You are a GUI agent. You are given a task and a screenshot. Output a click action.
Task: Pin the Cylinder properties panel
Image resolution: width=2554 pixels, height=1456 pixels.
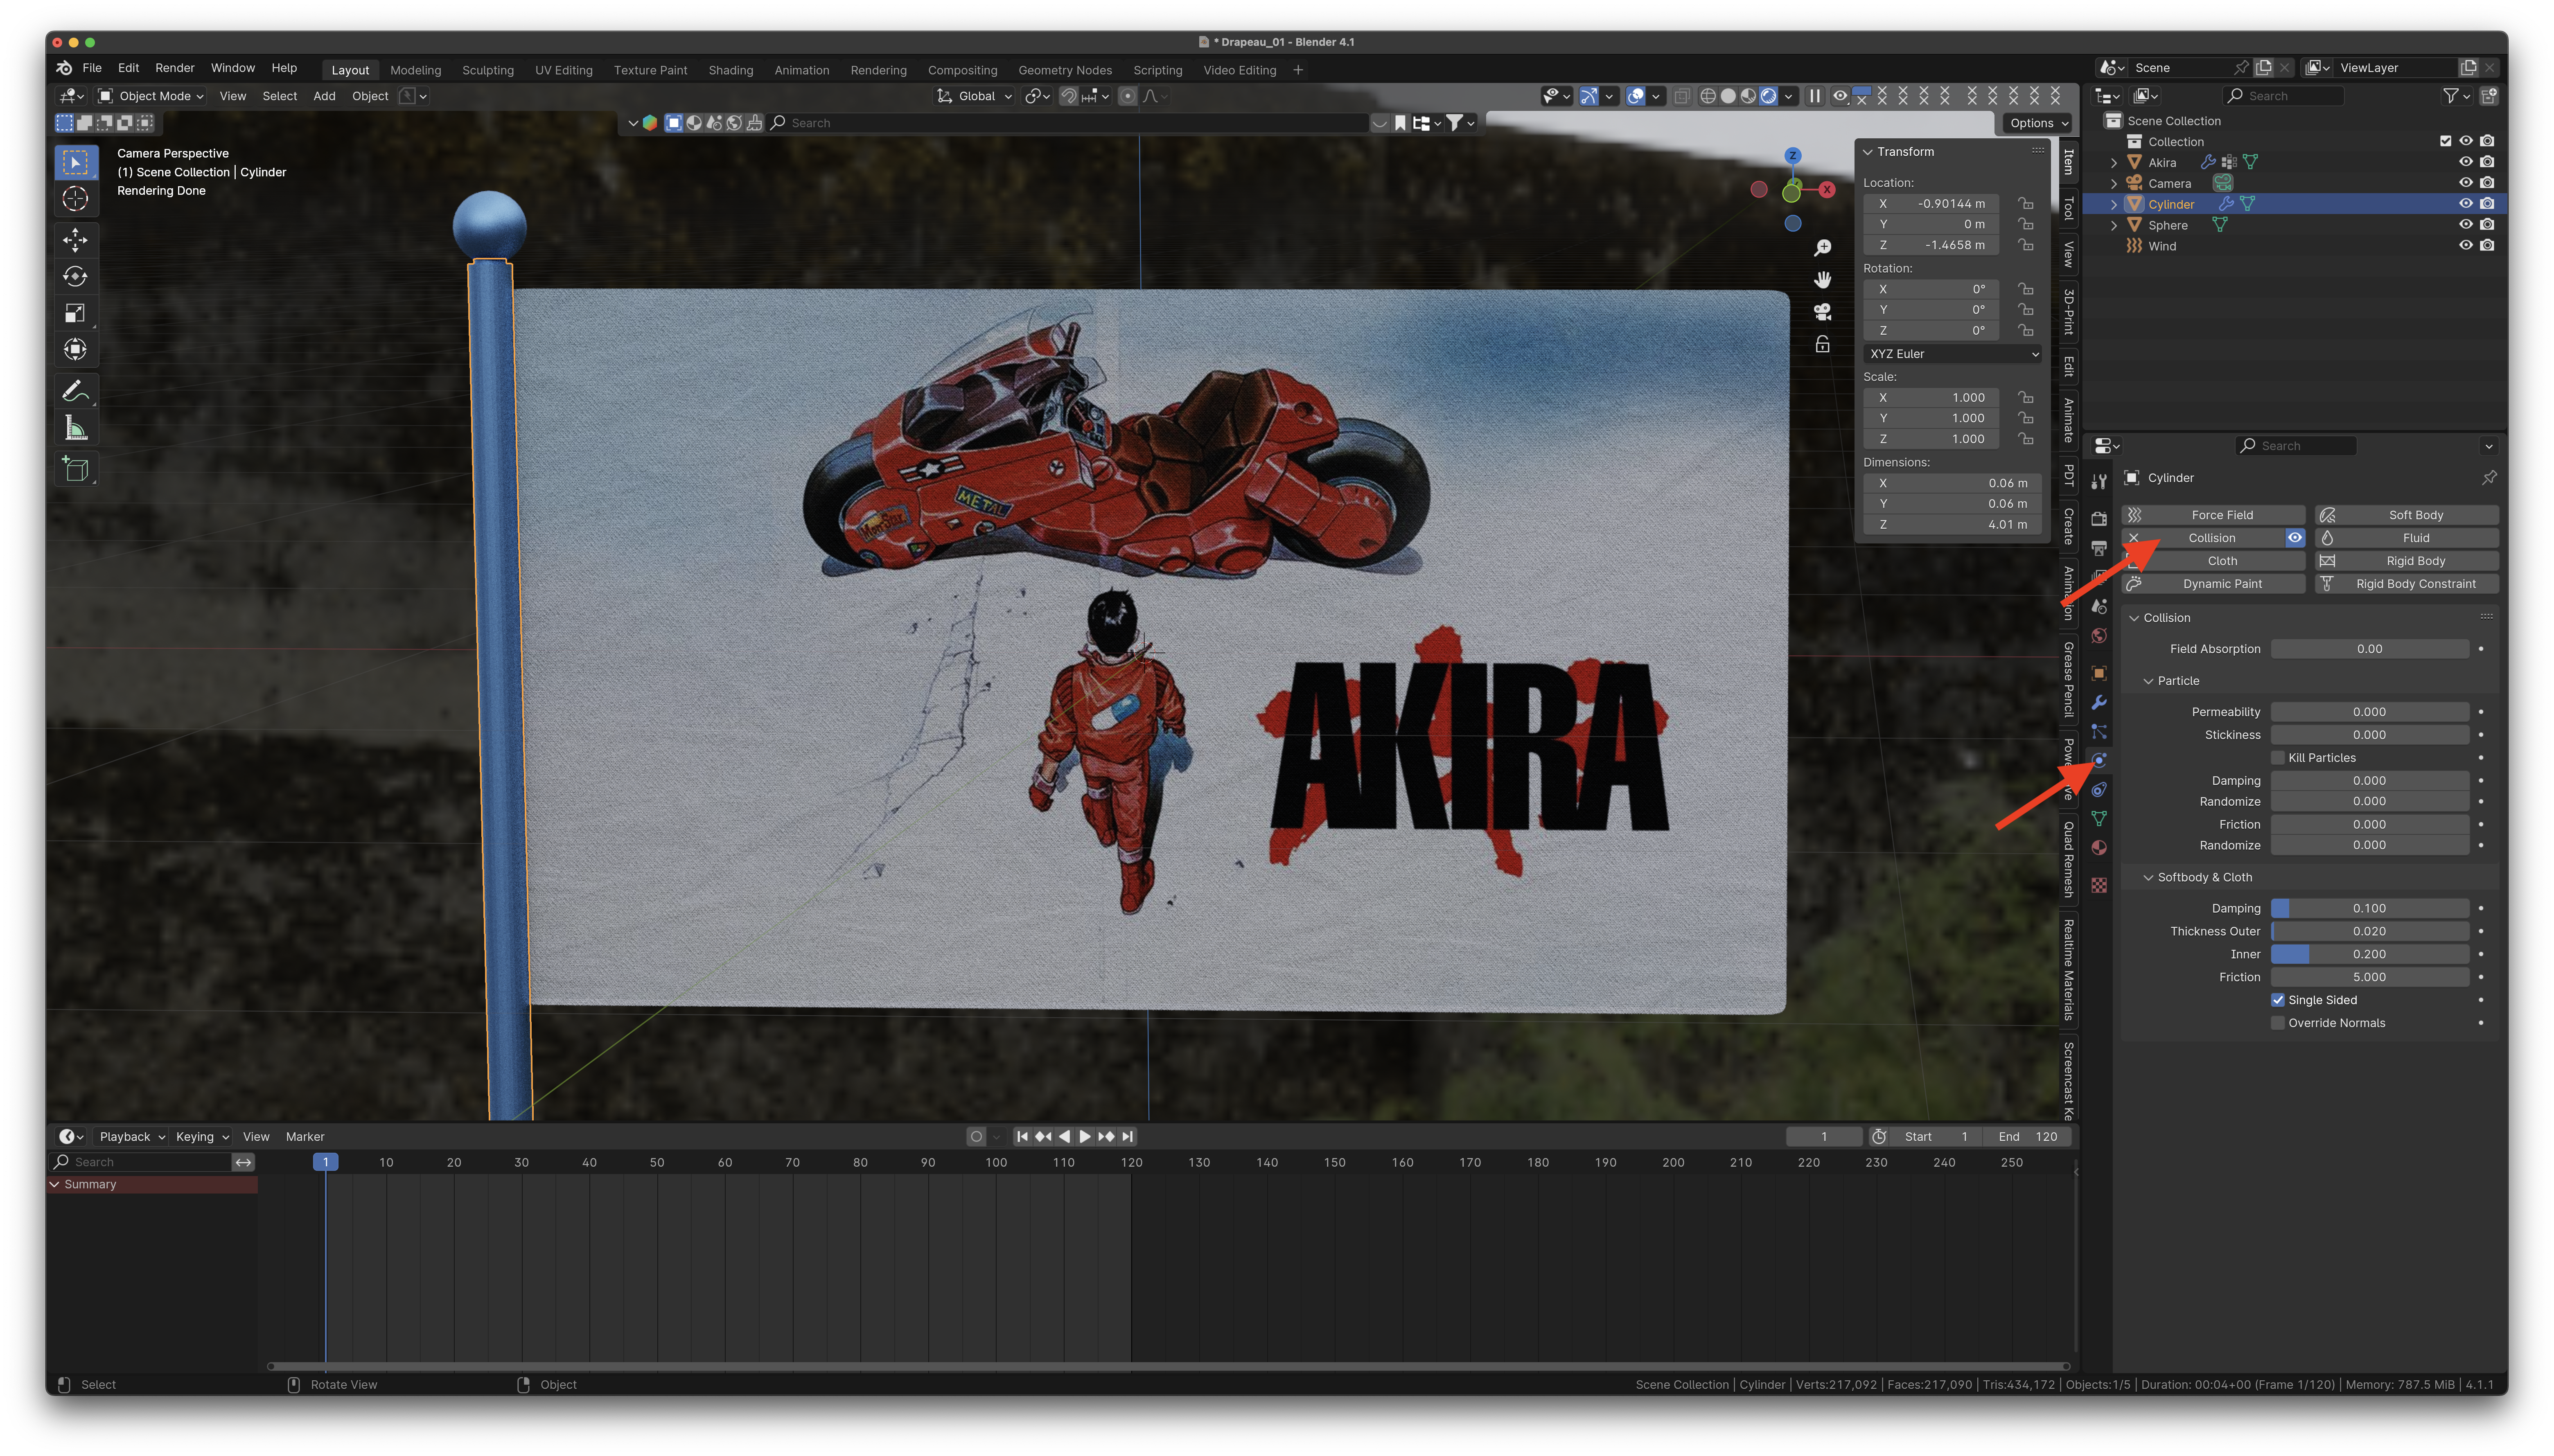click(2489, 478)
